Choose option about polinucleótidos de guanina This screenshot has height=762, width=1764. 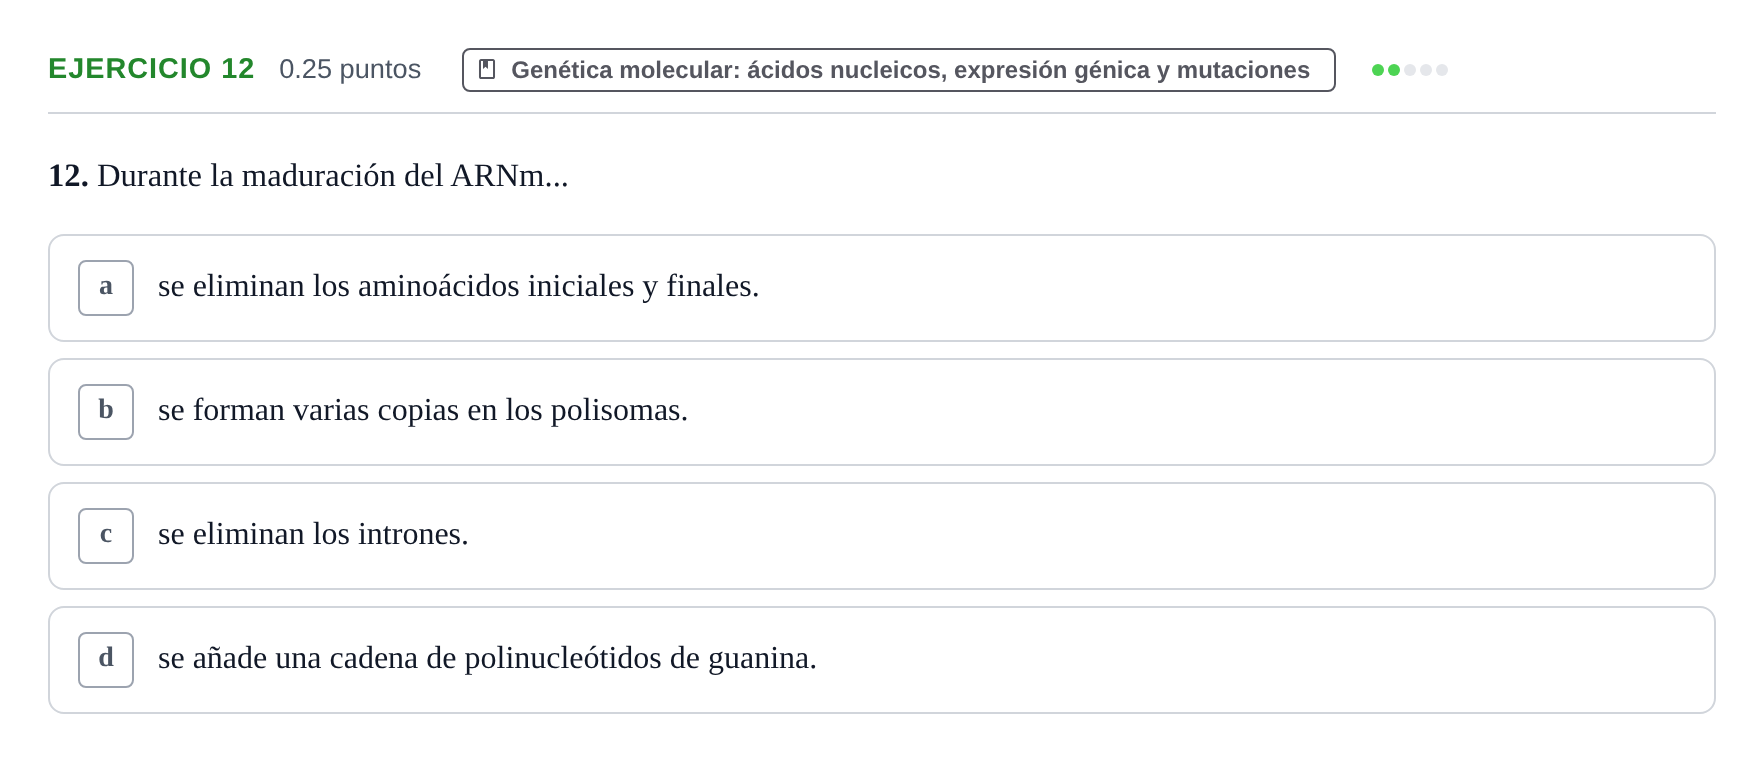pos(882,660)
